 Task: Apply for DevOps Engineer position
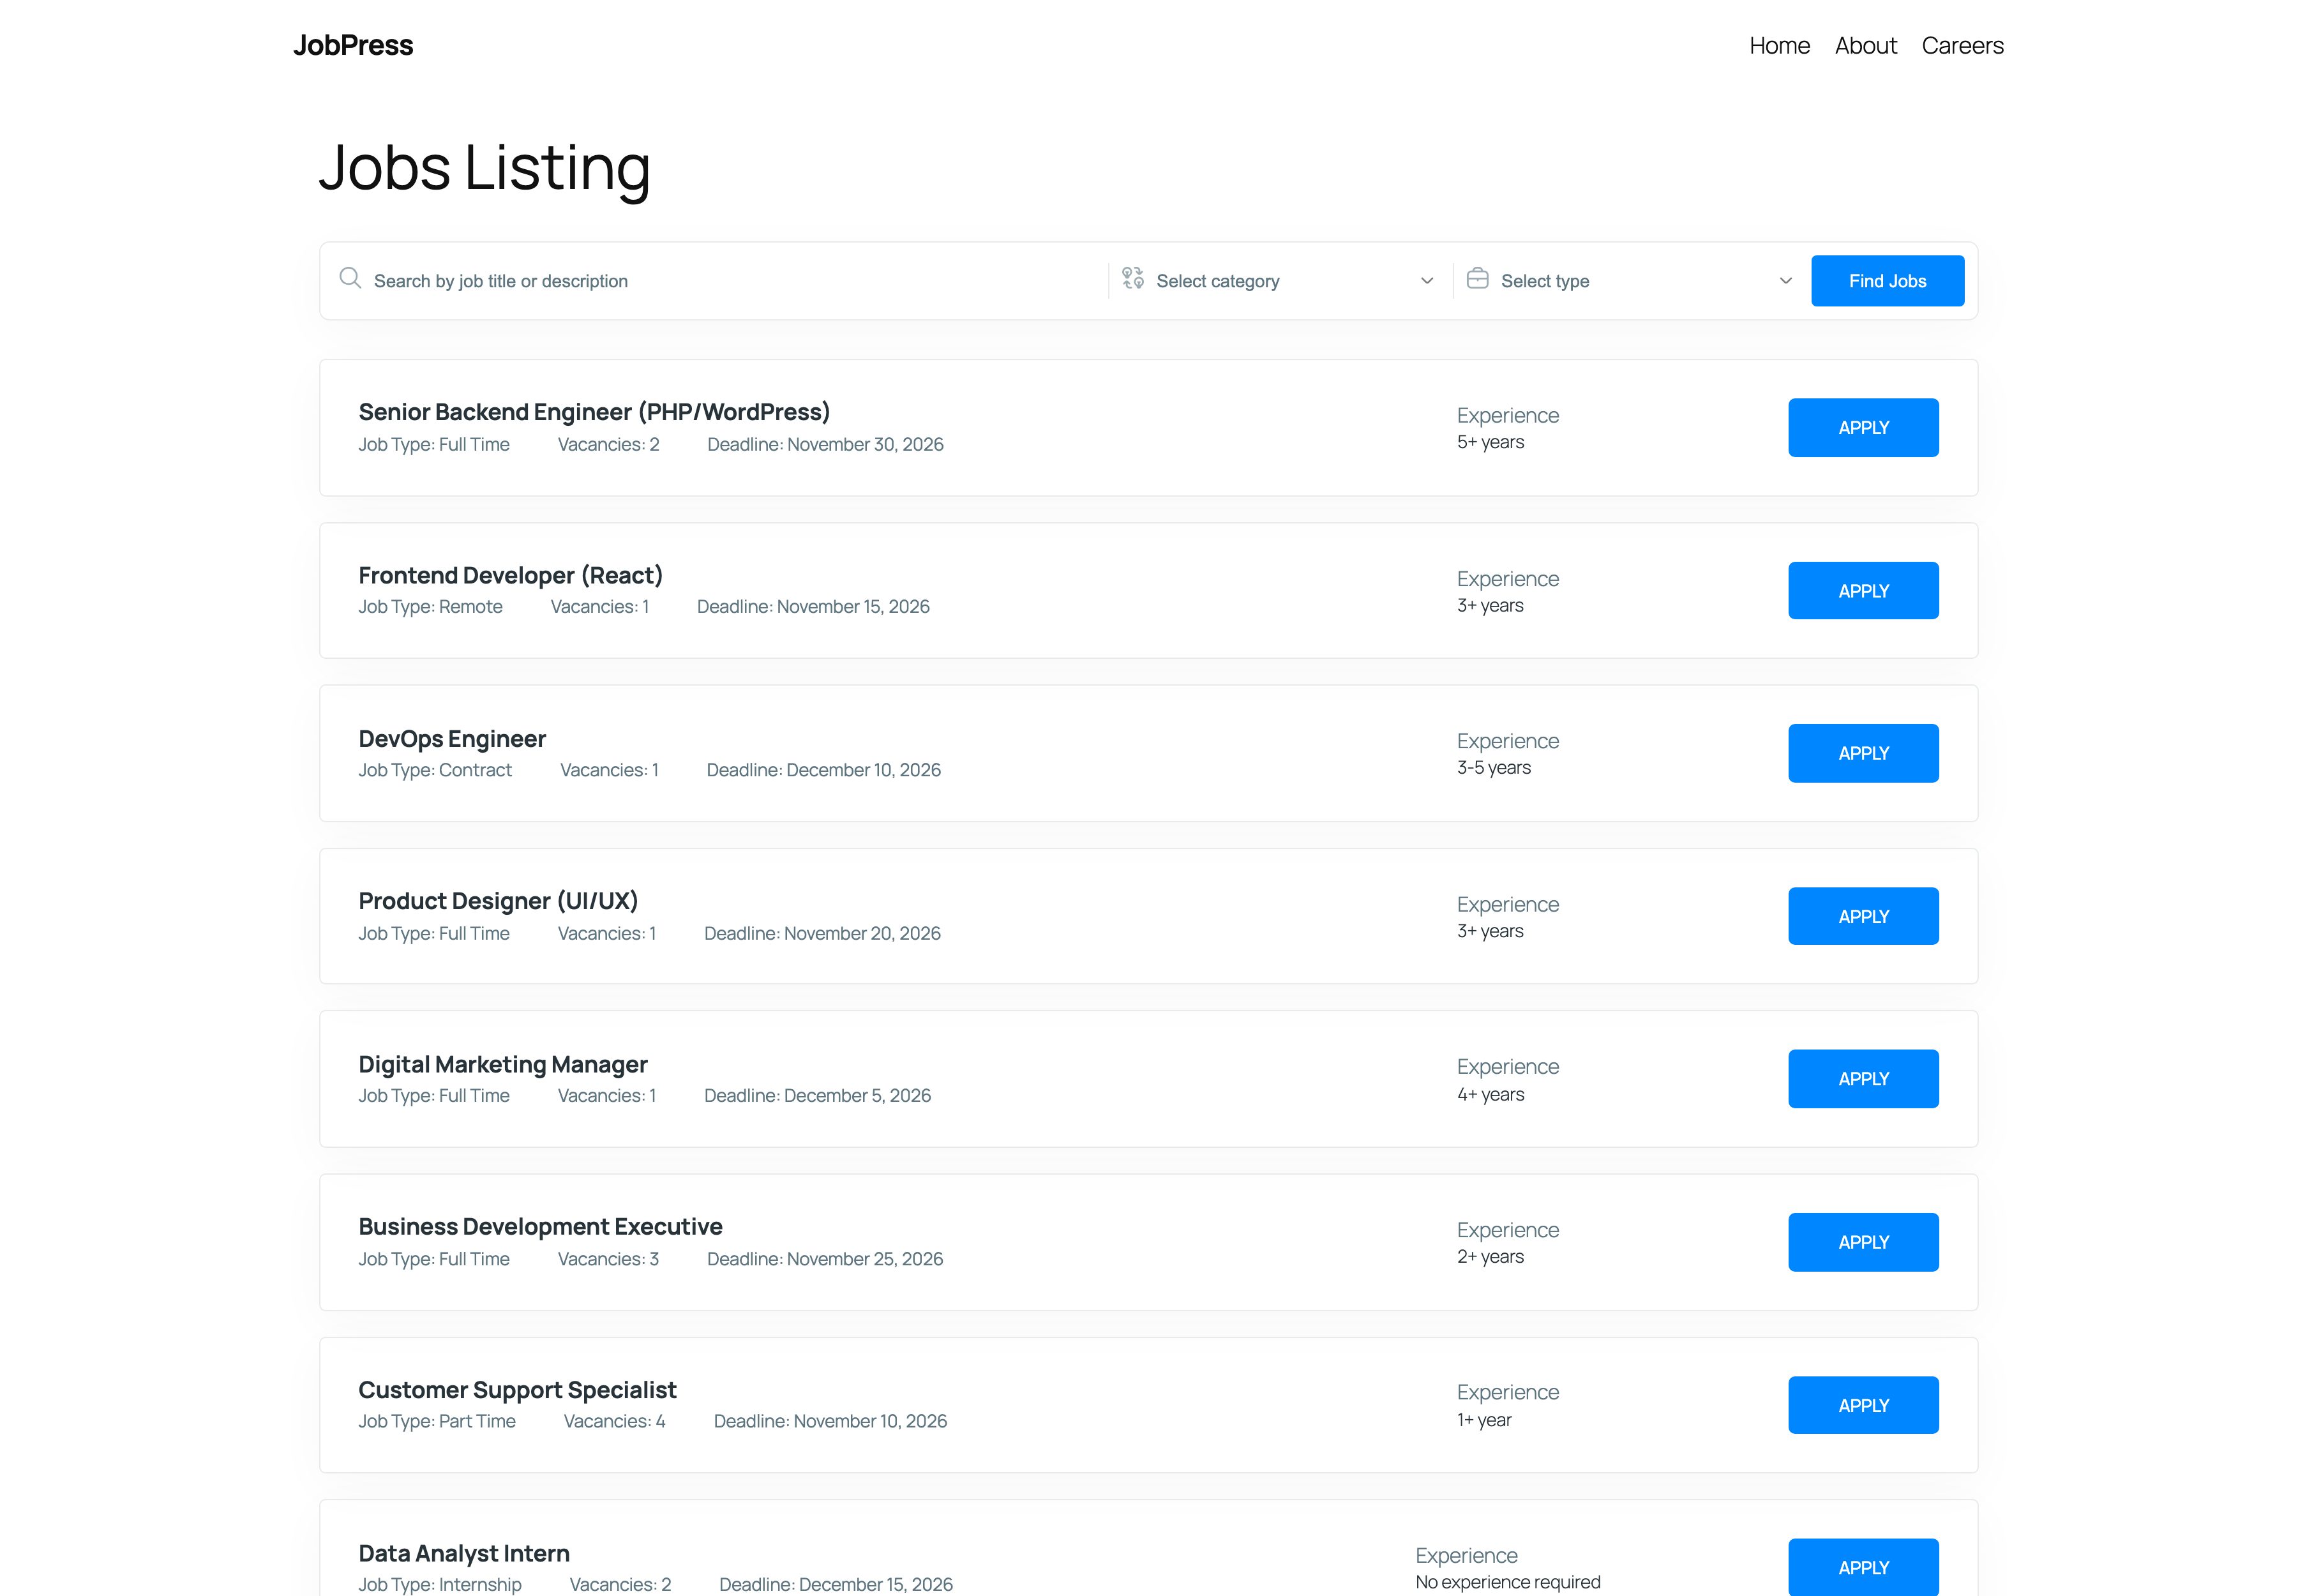1863,753
